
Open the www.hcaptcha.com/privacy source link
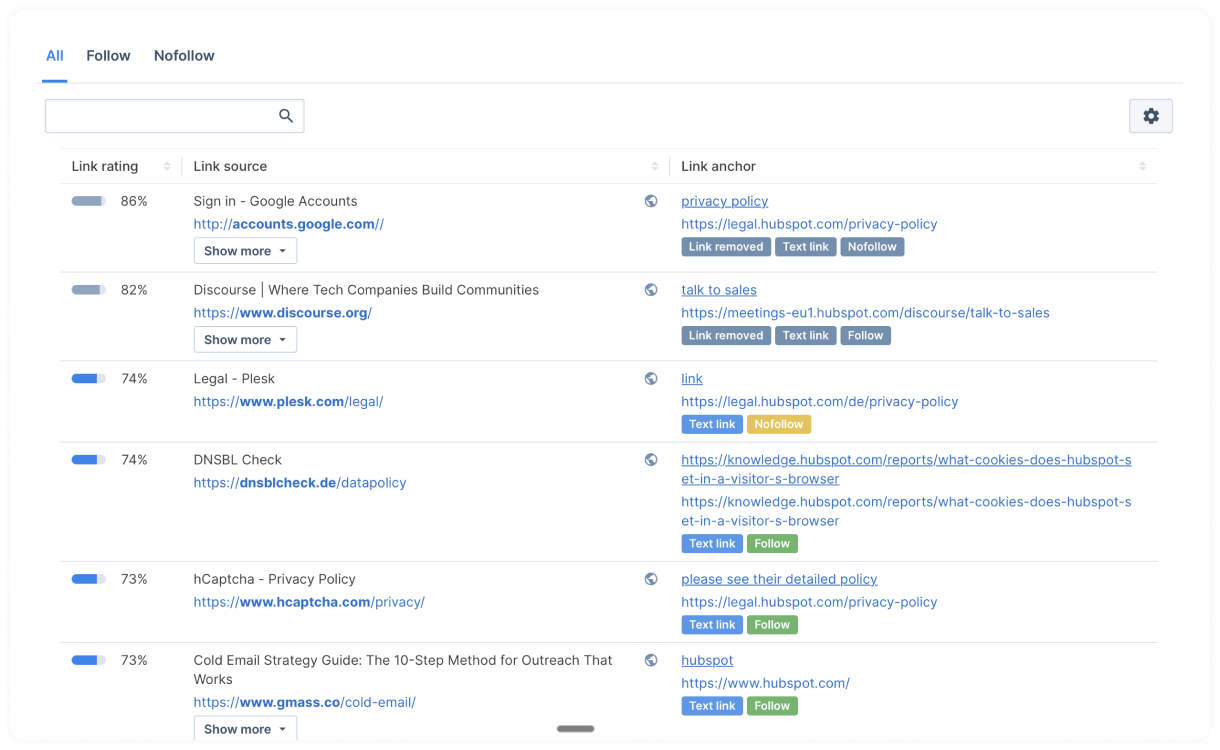[x=309, y=602]
